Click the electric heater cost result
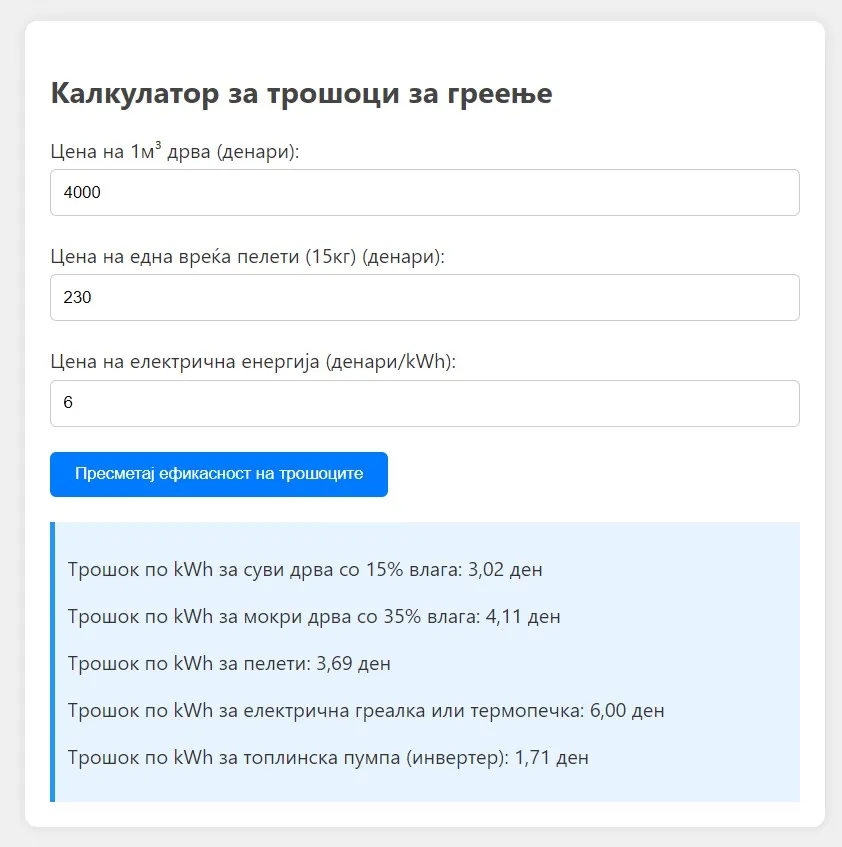The width and height of the screenshot is (842, 847). point(366,710)
